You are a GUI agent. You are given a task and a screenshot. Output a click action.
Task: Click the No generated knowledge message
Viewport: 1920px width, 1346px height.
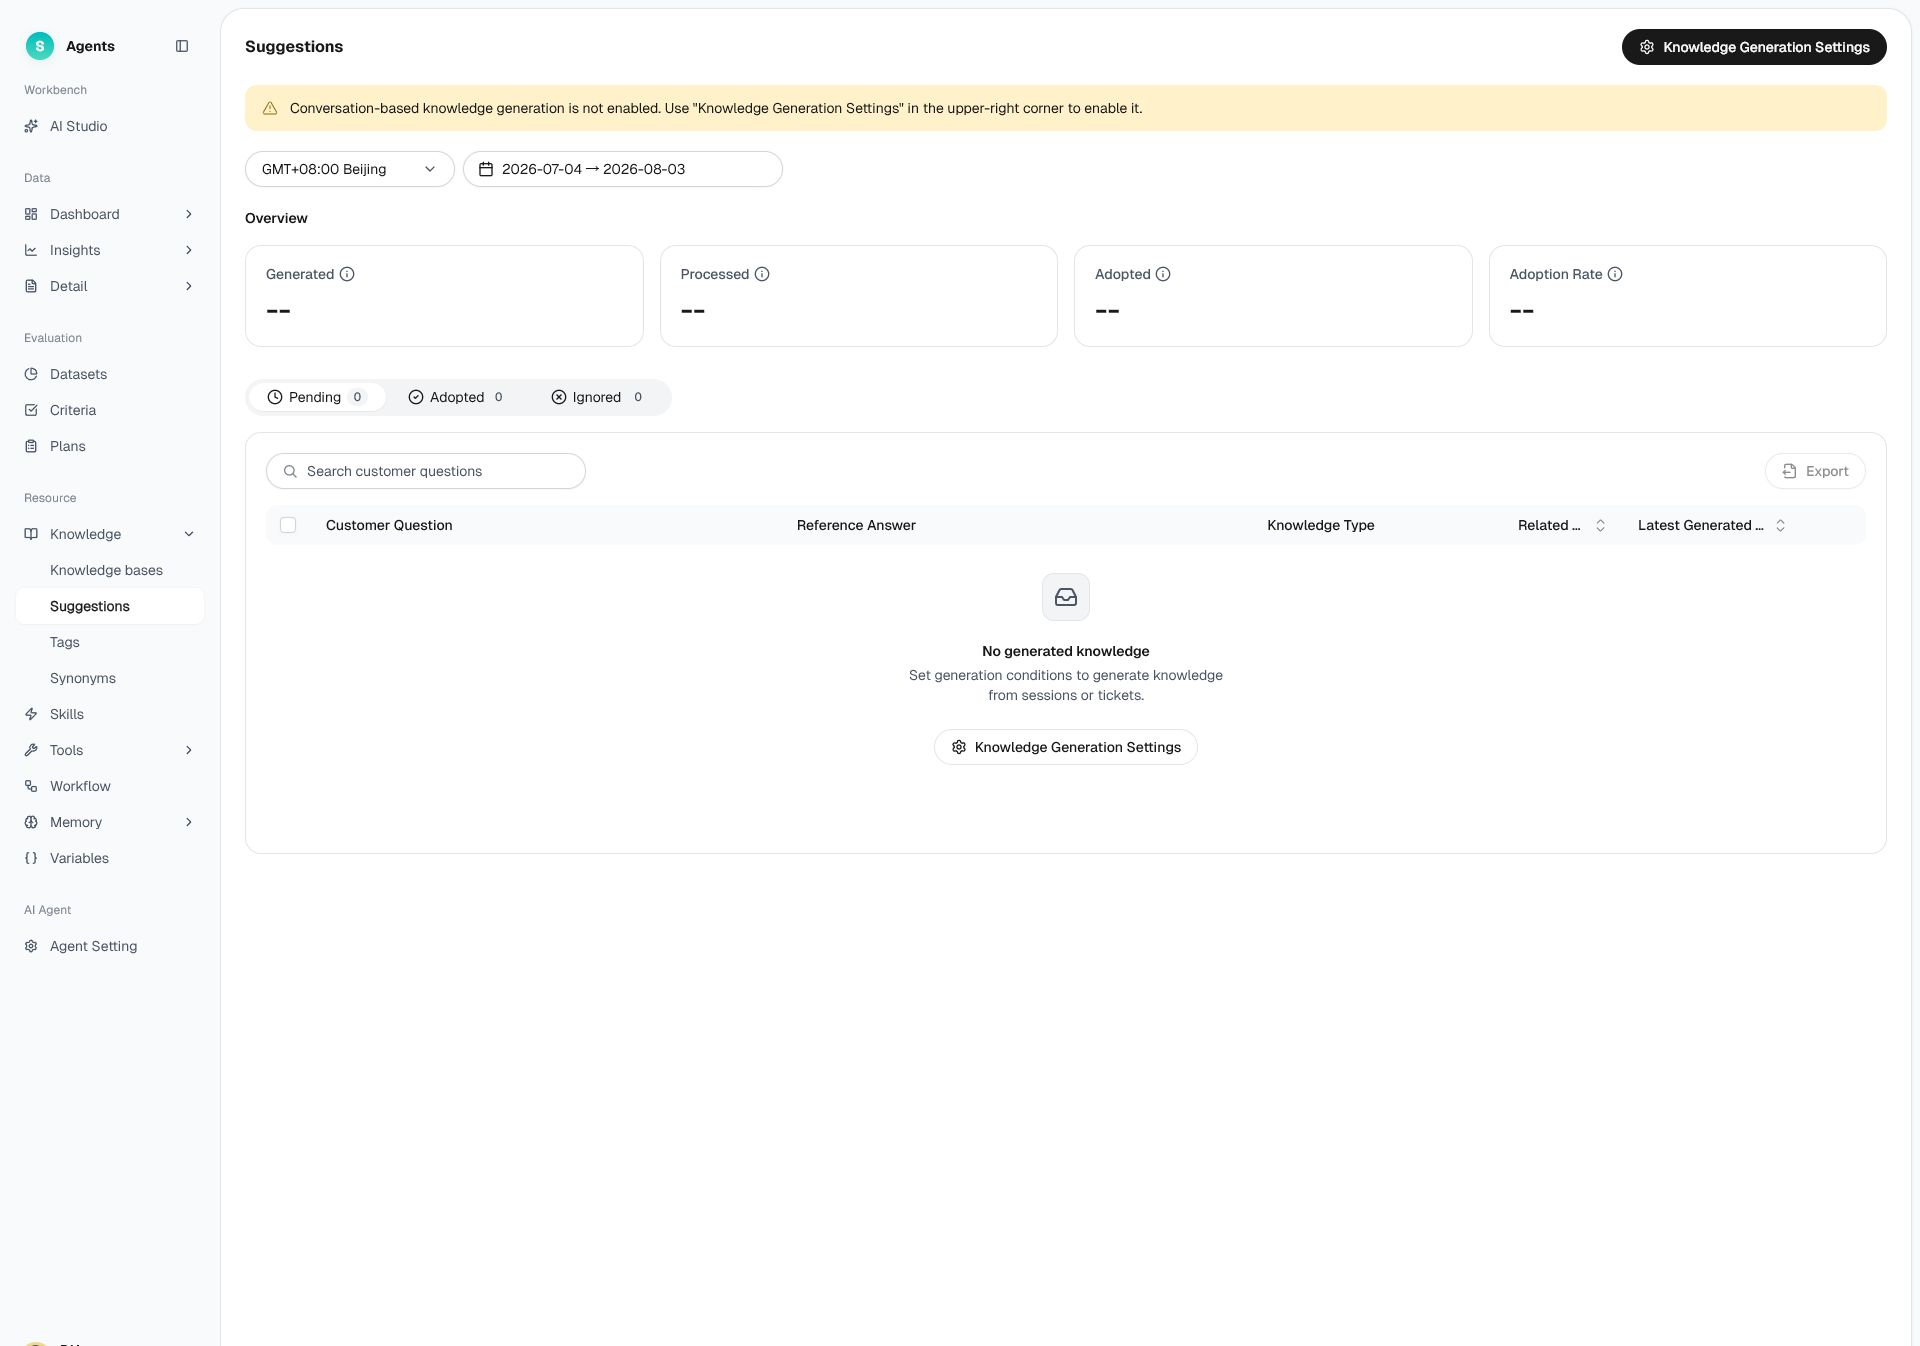tap(1066, 651)
